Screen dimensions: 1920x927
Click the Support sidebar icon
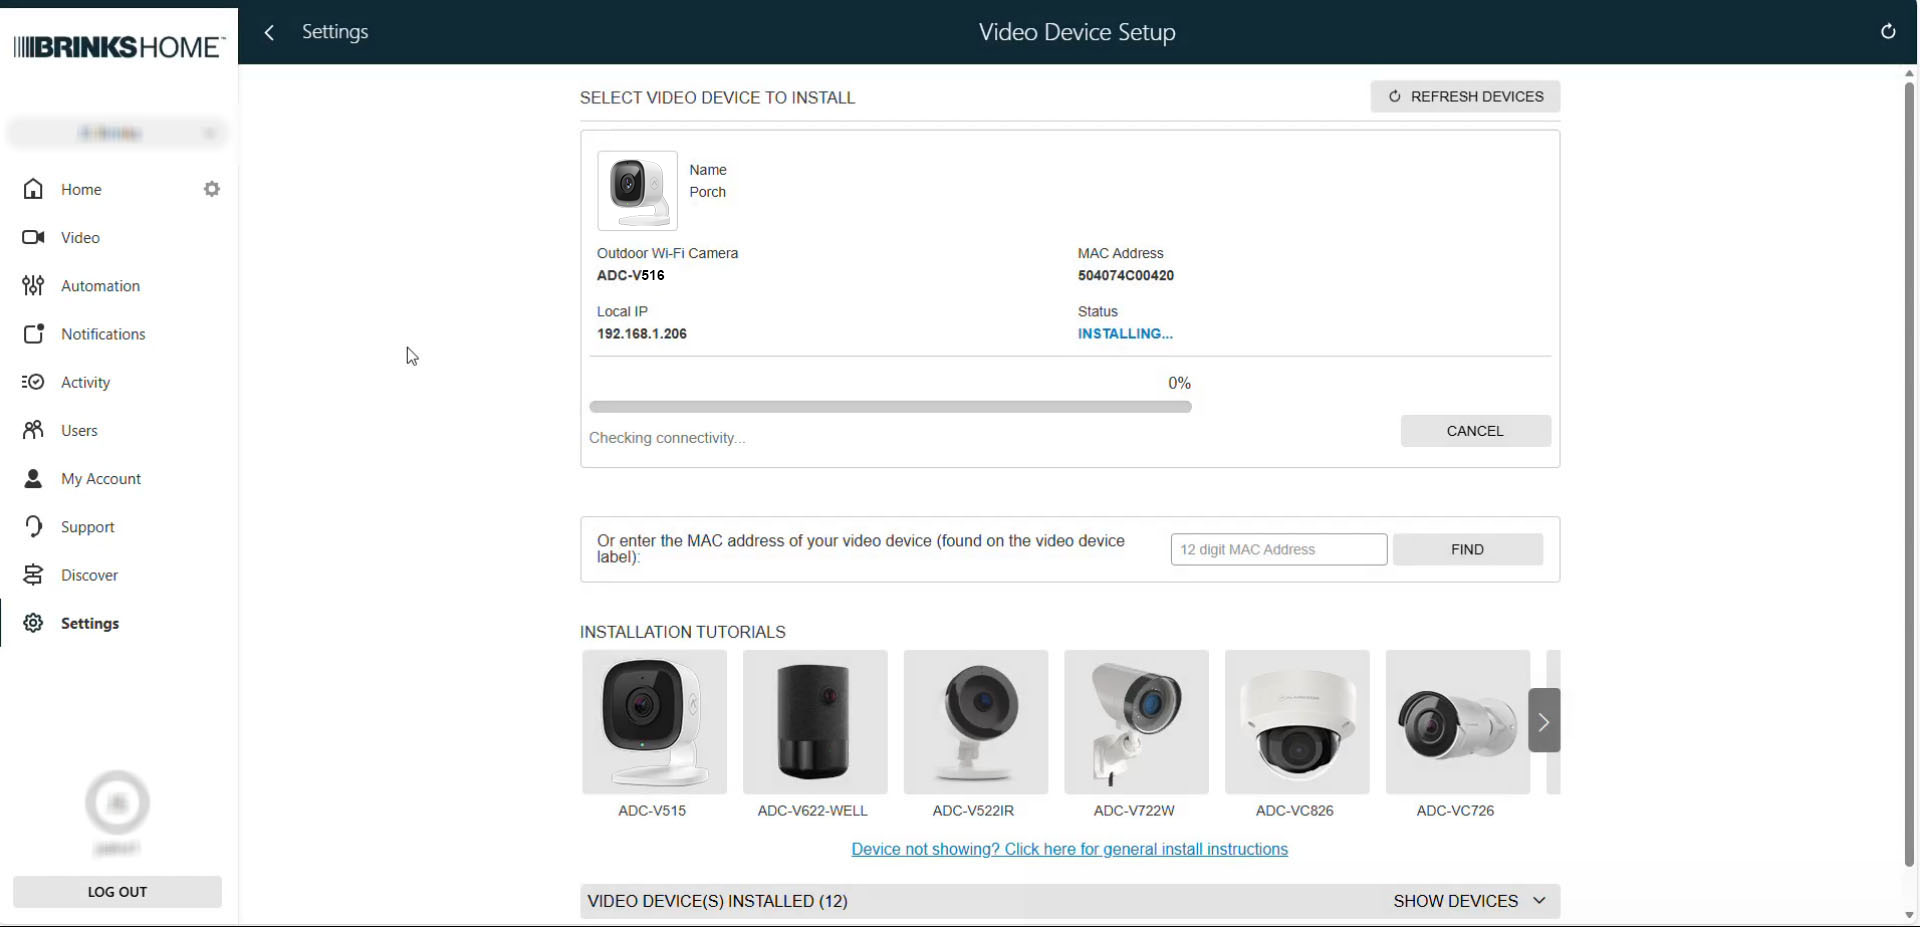(x=33, y=527)
